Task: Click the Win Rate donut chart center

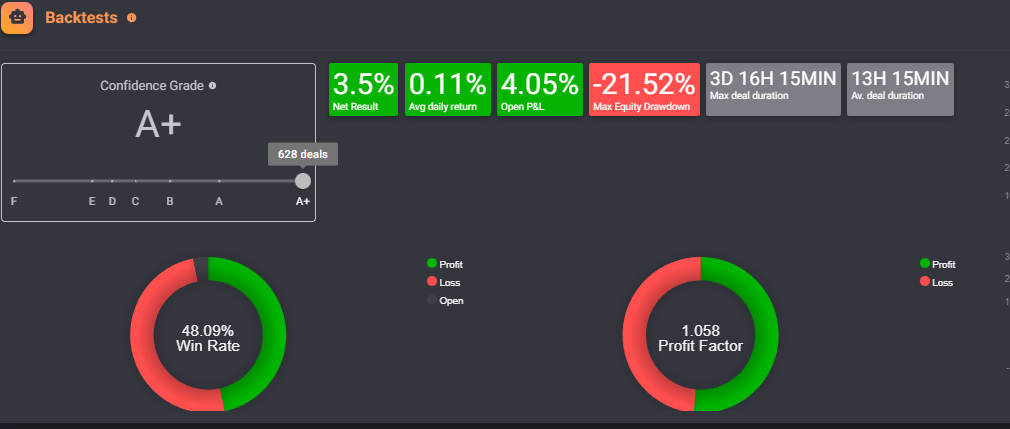Action: click(208, 338)
